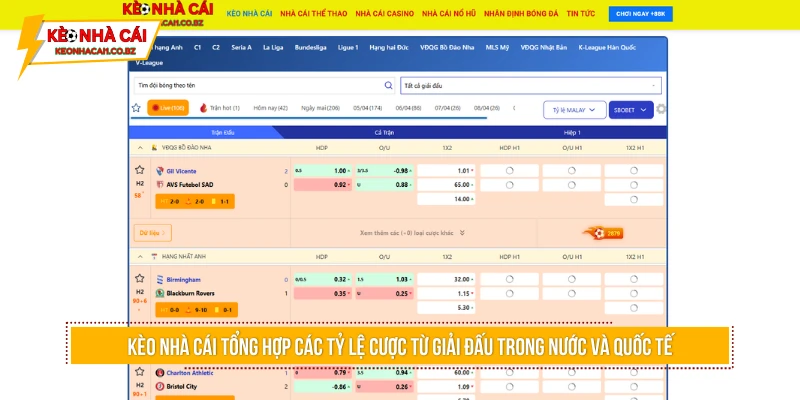Select the Hôm nay (42) tab

270,108
